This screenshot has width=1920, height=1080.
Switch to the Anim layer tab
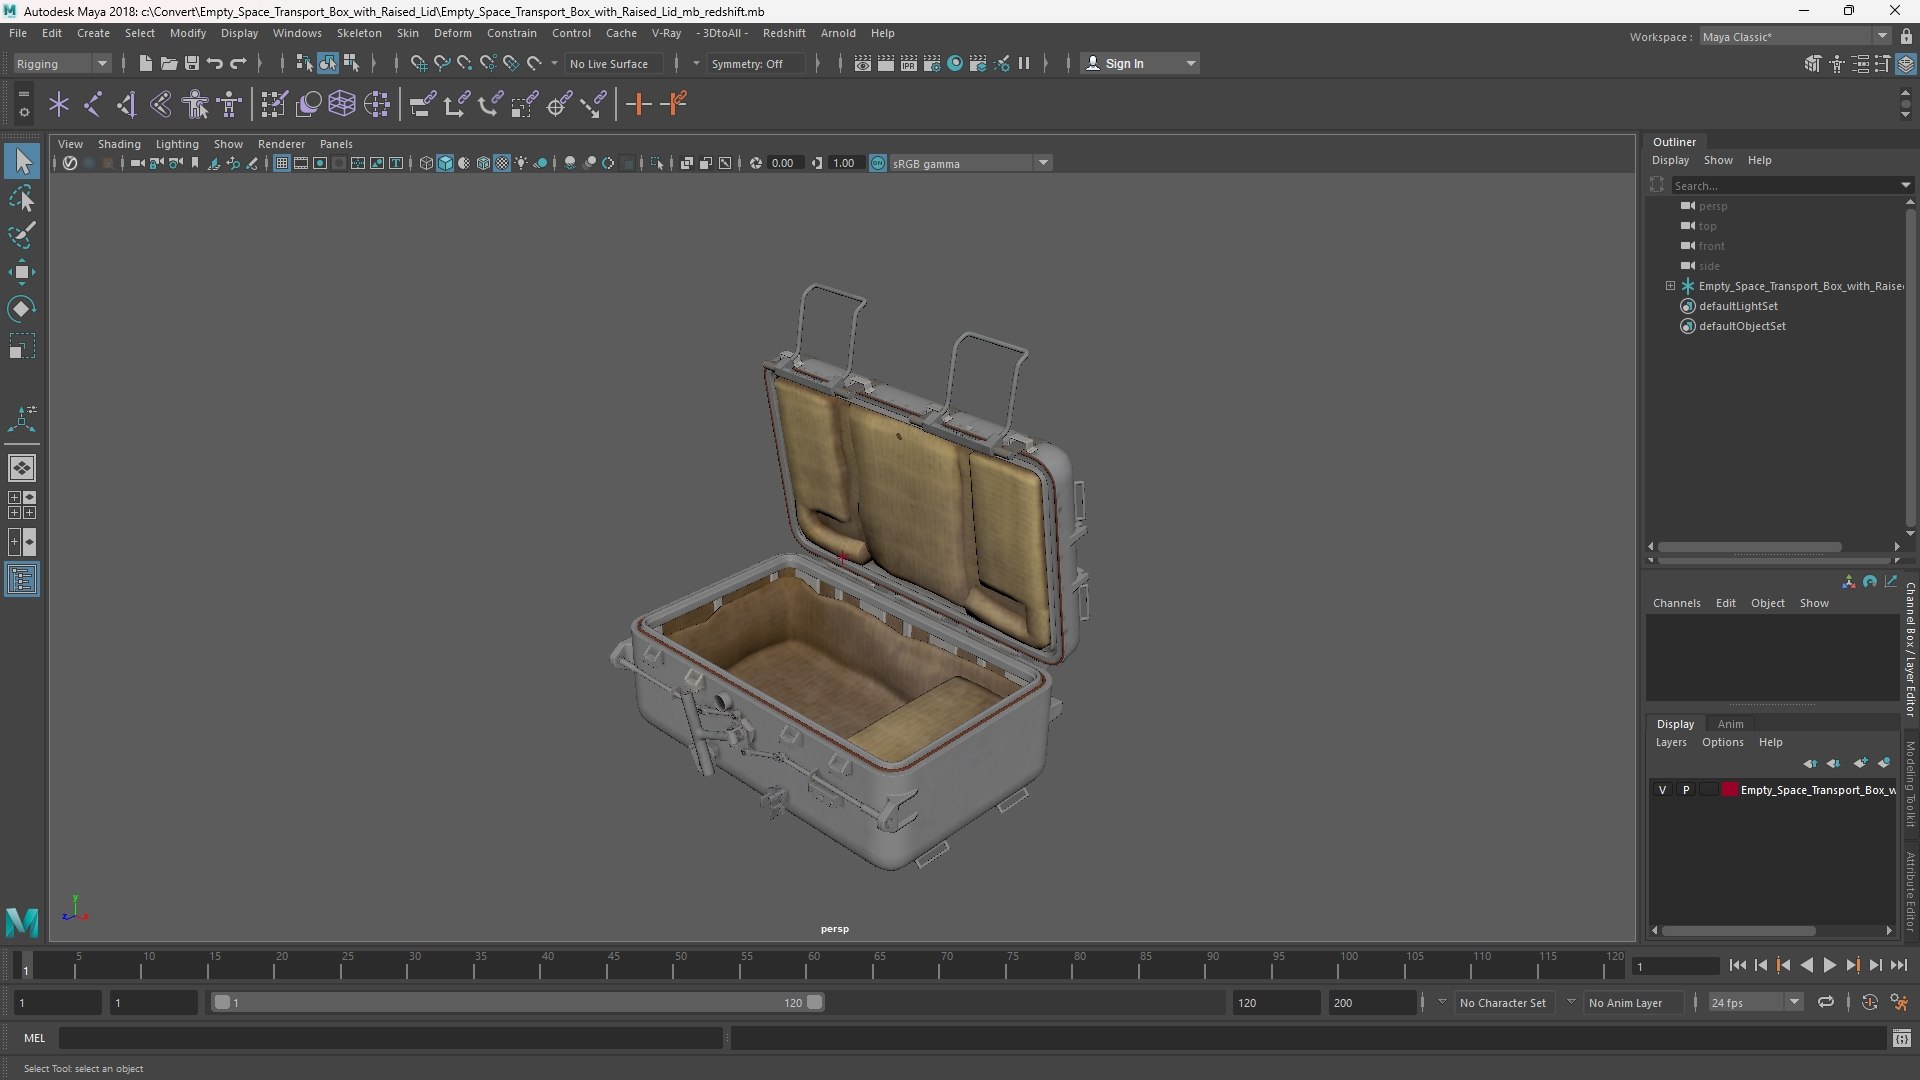pos(1730,724)
